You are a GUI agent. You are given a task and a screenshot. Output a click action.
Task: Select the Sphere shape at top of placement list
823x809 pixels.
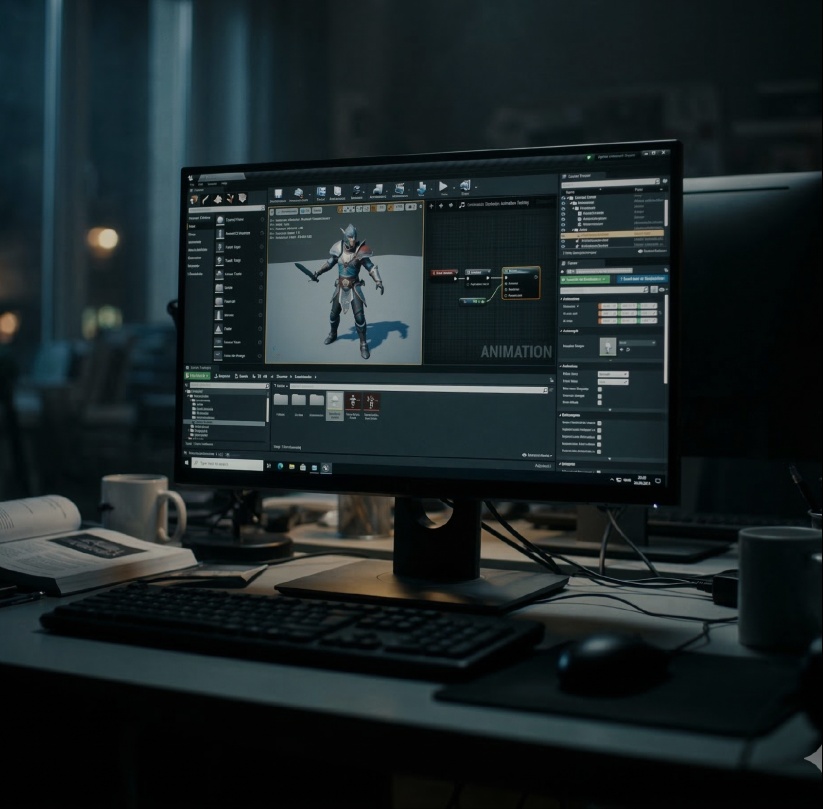pos(219,218)
